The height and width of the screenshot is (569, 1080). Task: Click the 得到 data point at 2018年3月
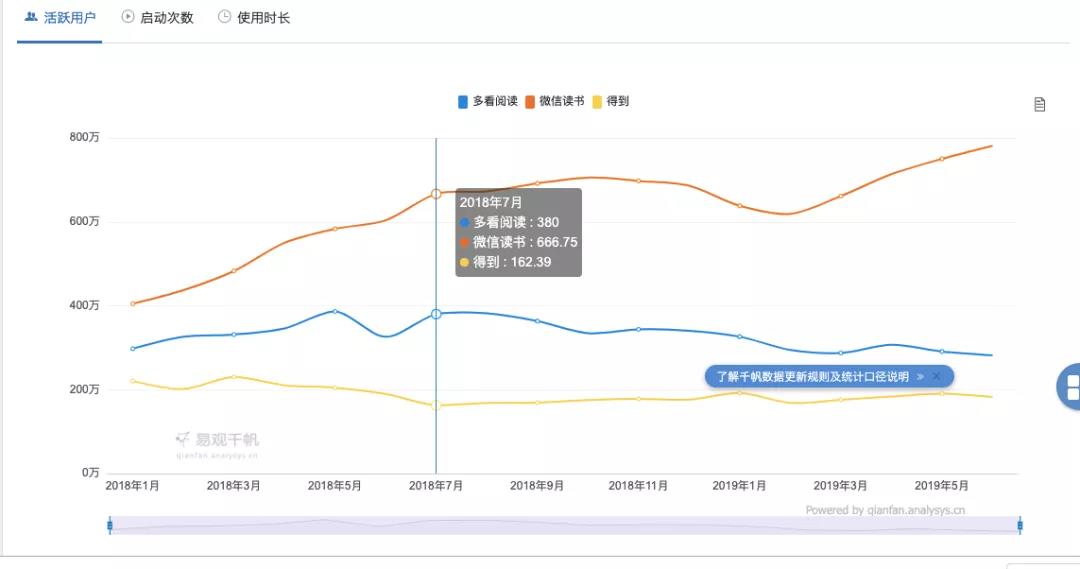coord(234,377)
